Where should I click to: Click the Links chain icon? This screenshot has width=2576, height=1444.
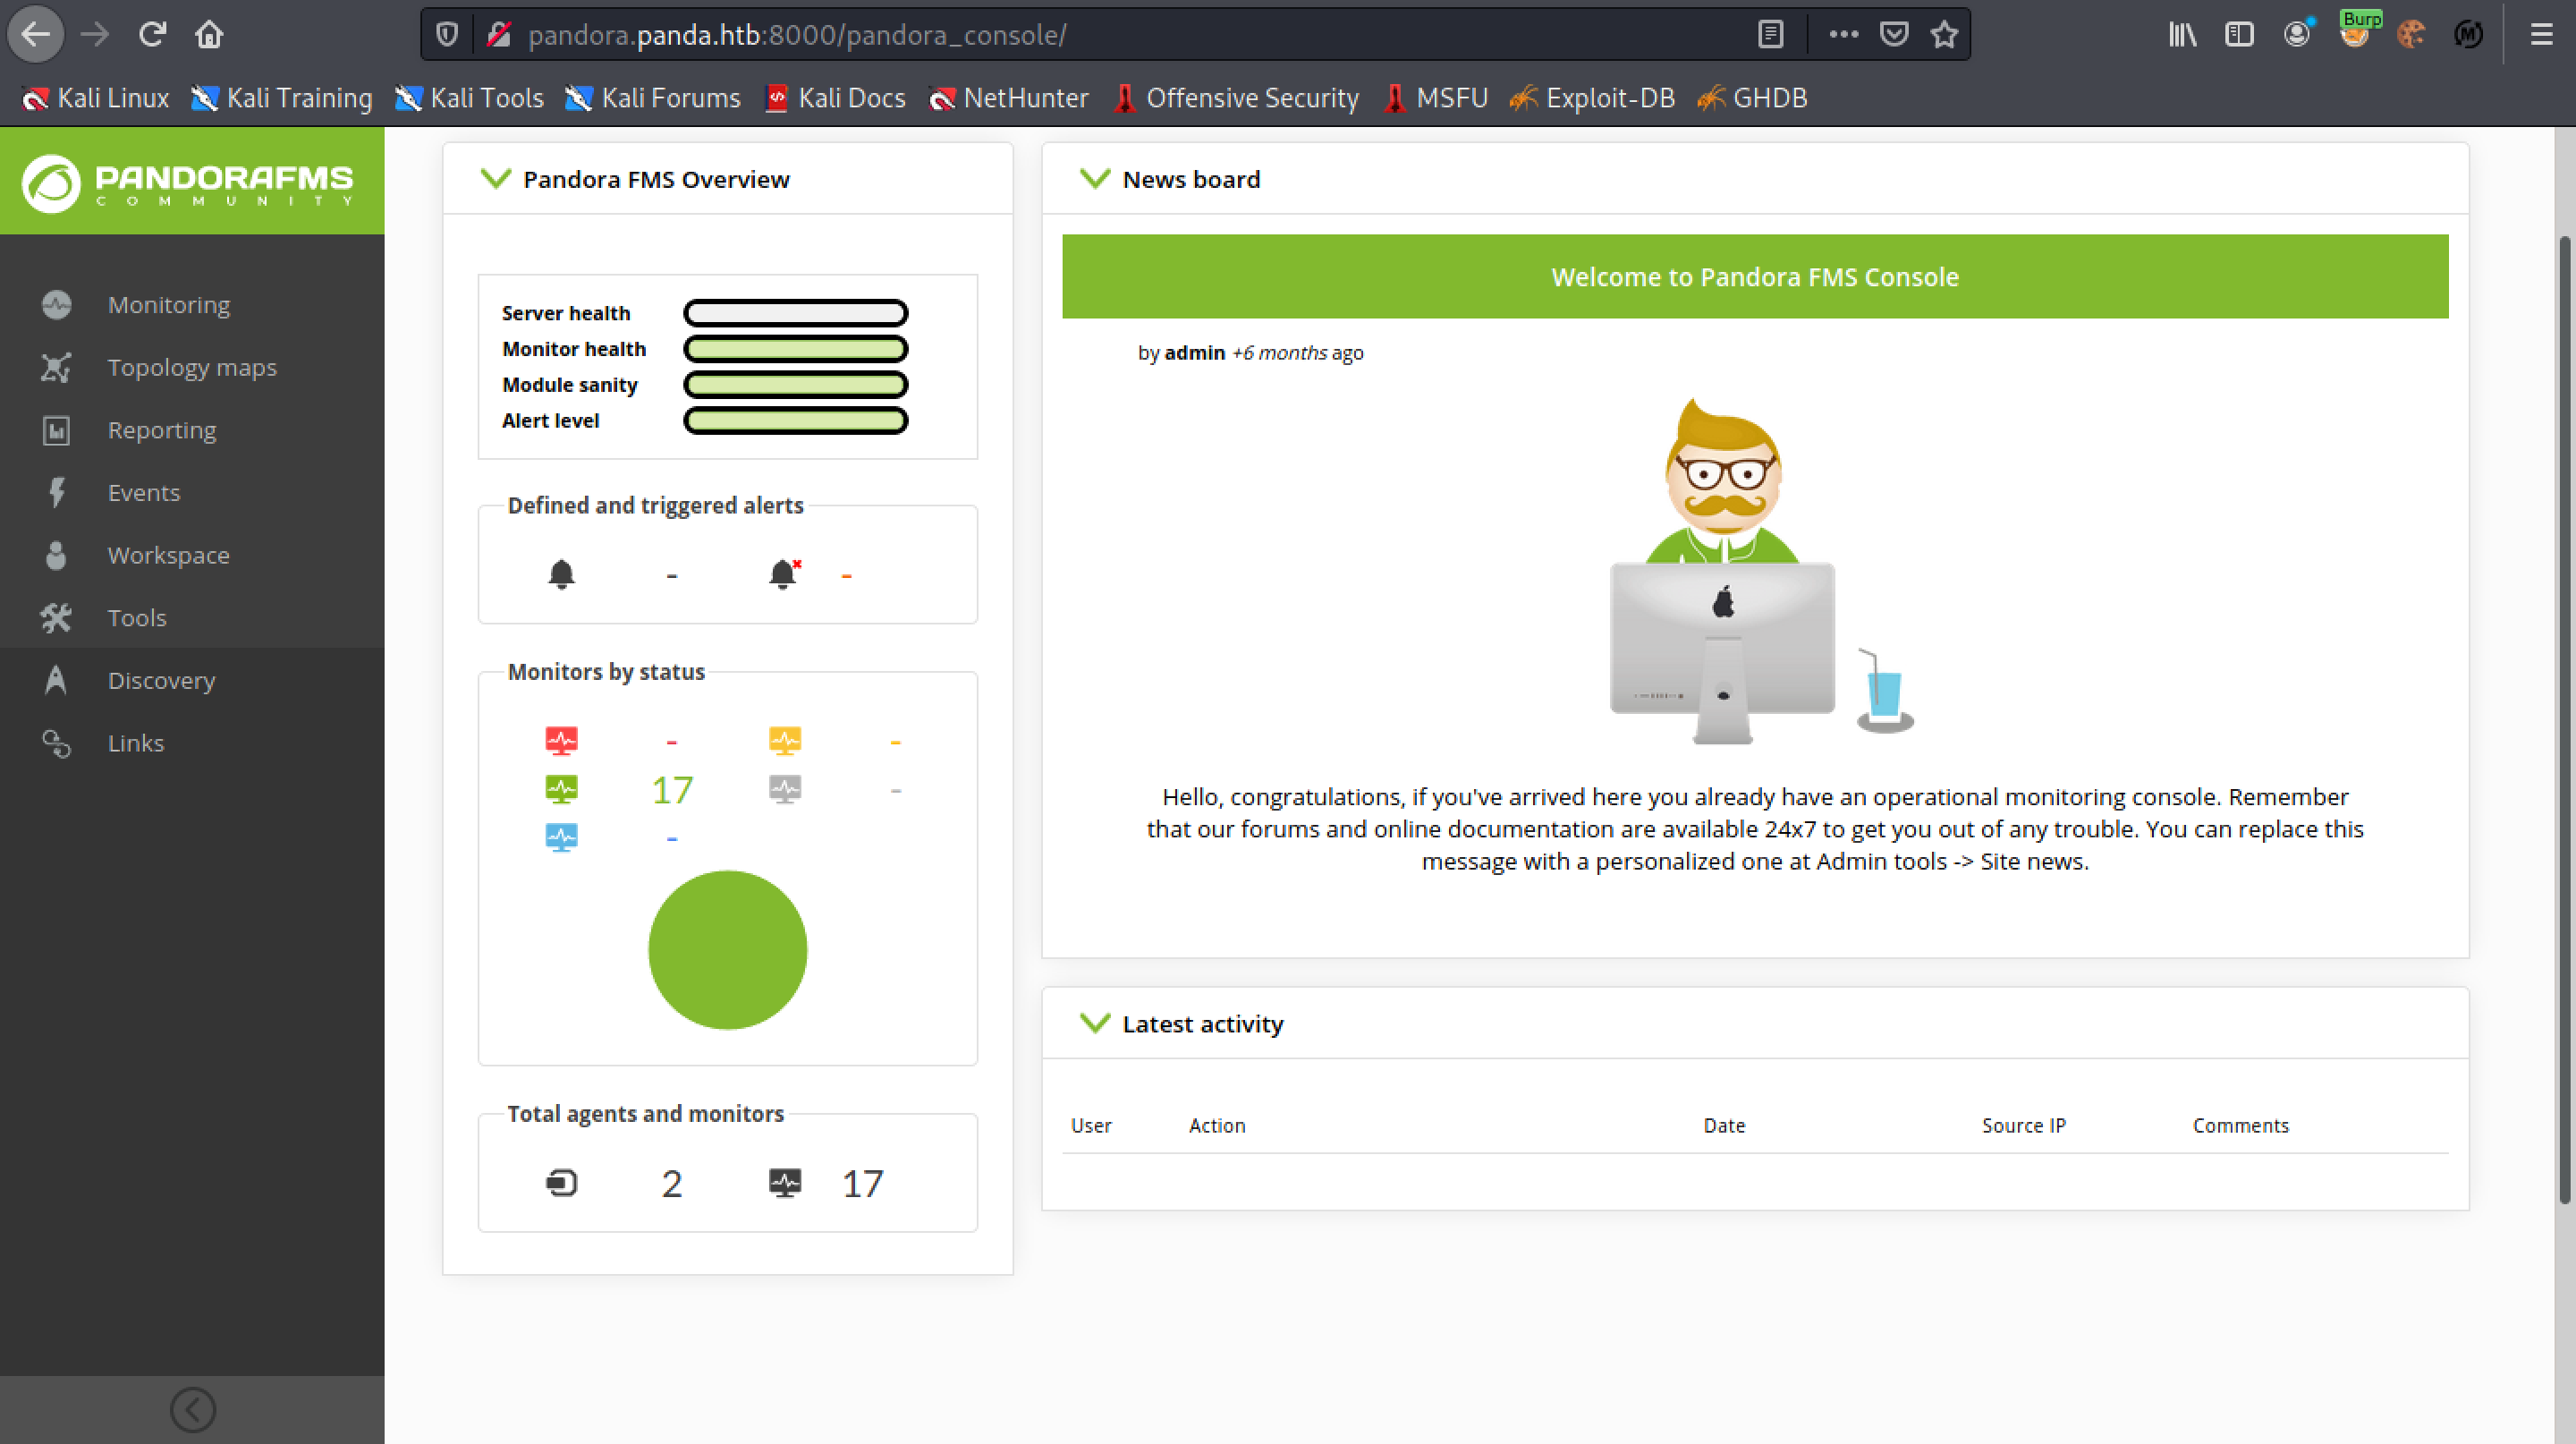[x=56, y=743]
